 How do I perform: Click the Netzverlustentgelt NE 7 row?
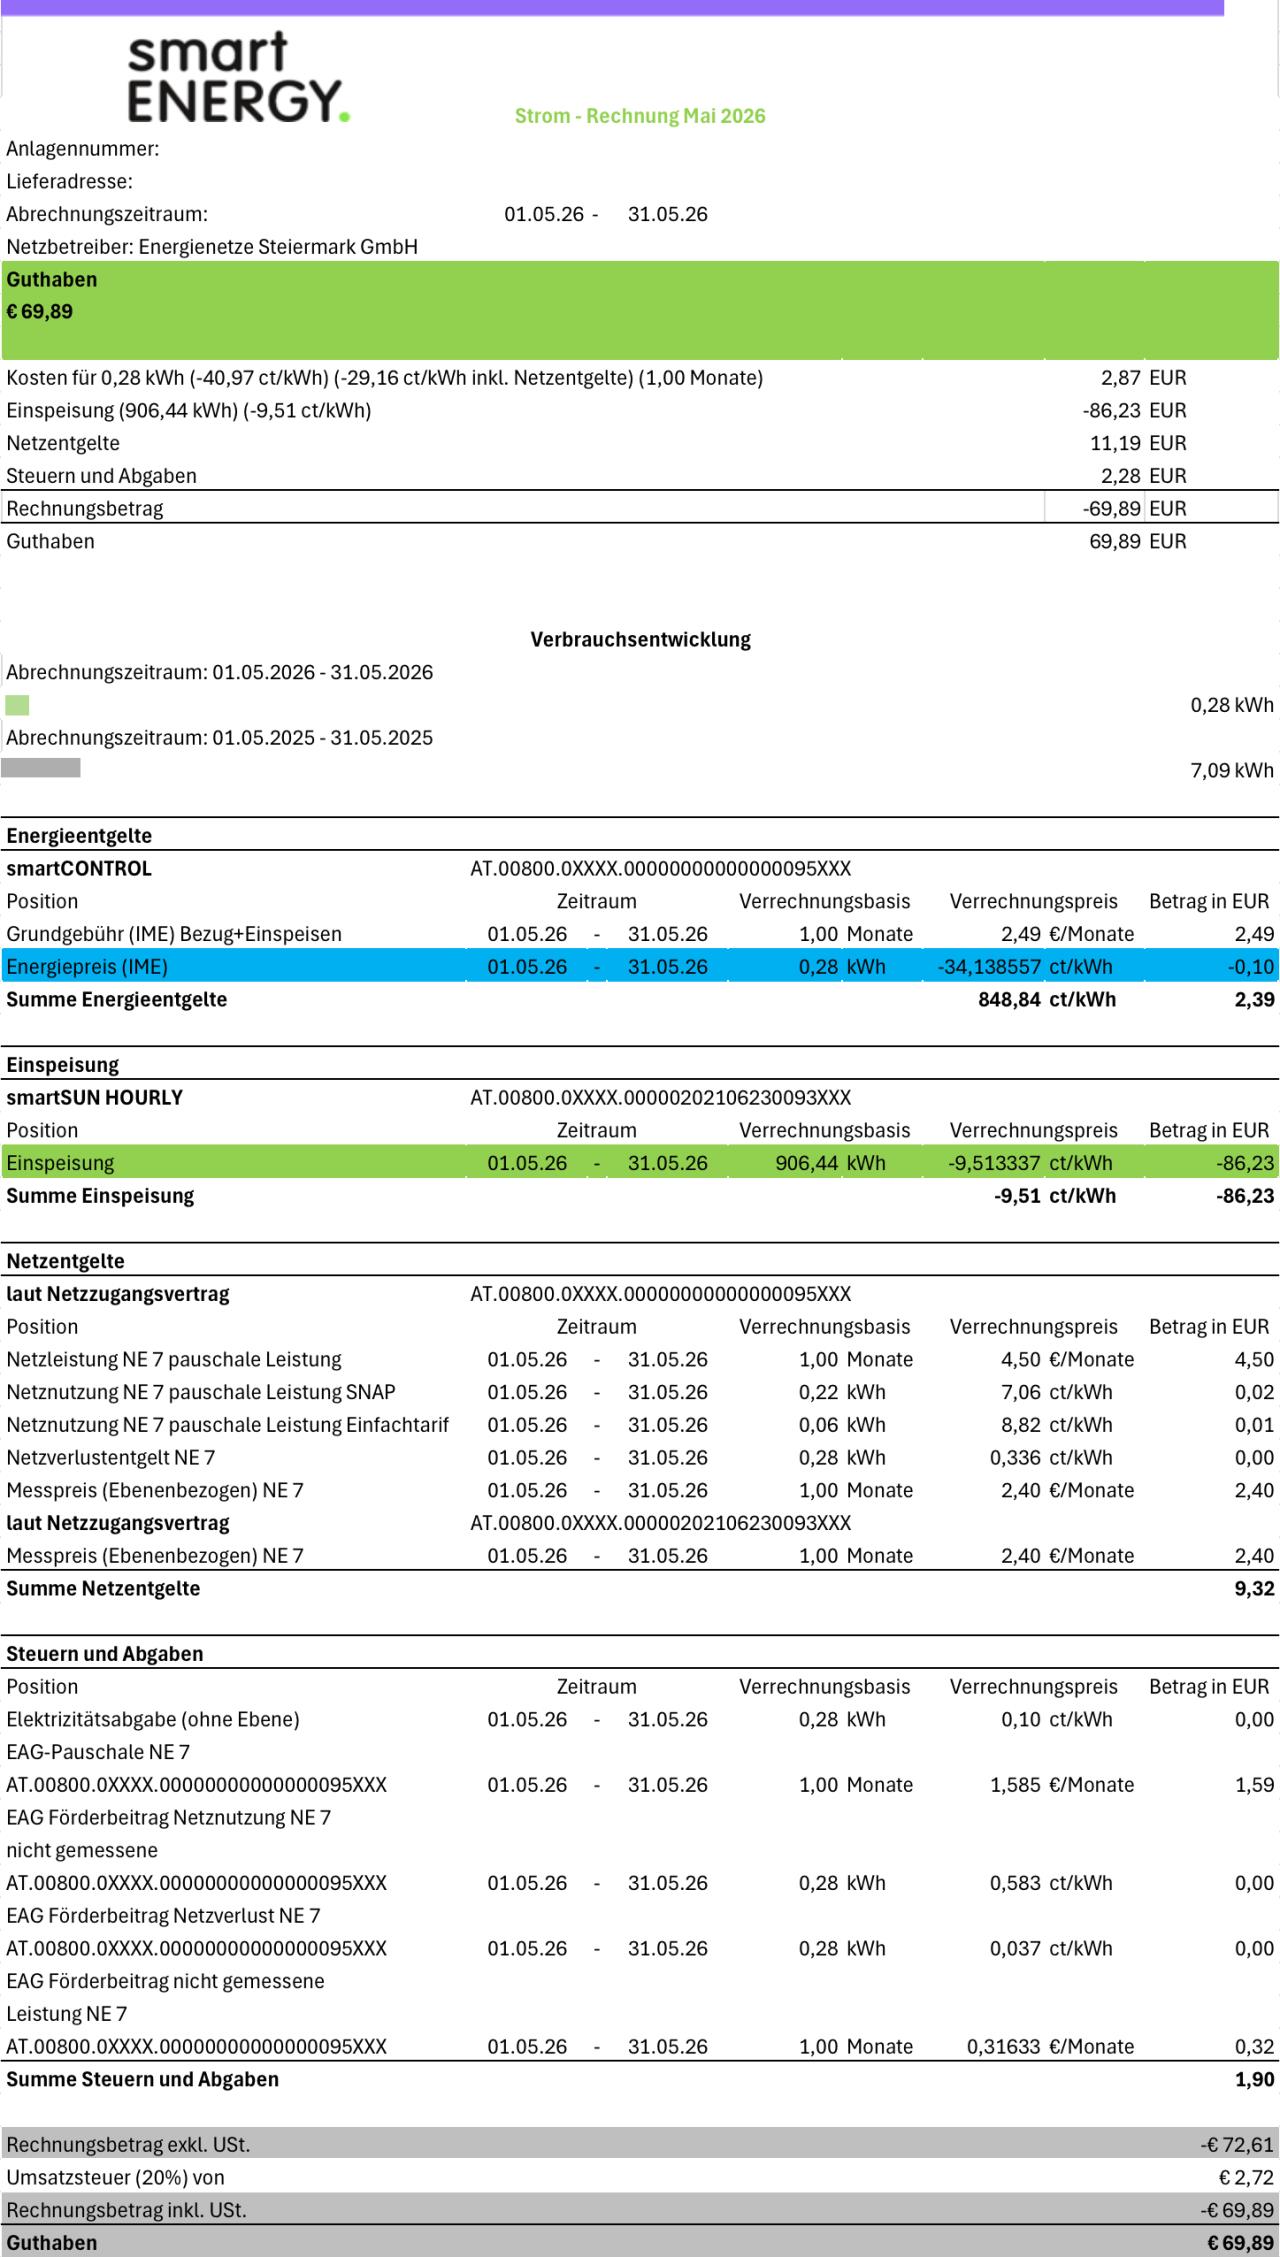640,1457
